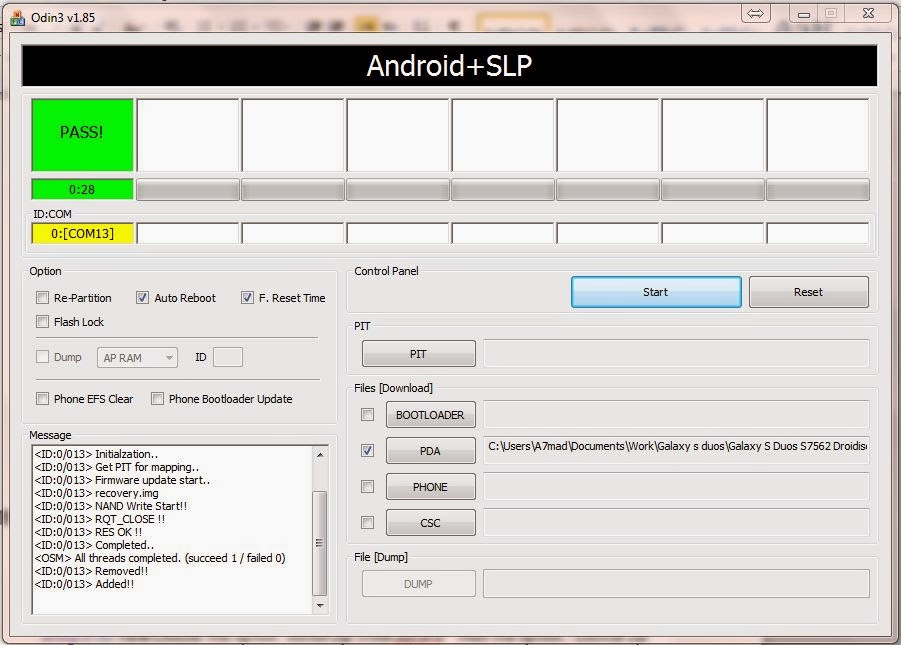This screenshot has width=901, height=645.
Task: Minimize the Odin3 window
Action: 803,14
